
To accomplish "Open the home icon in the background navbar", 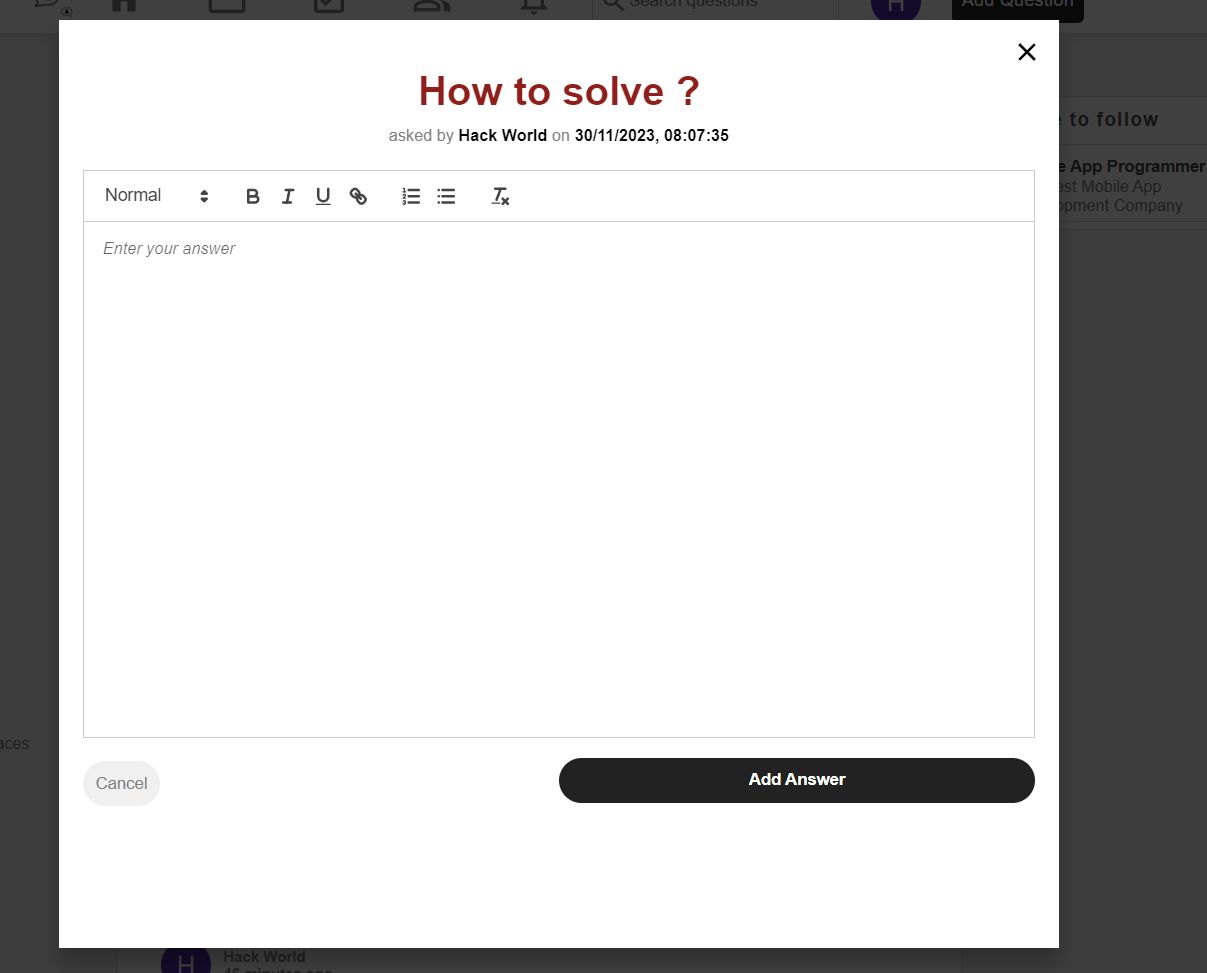I will click(x=124, y=4).
